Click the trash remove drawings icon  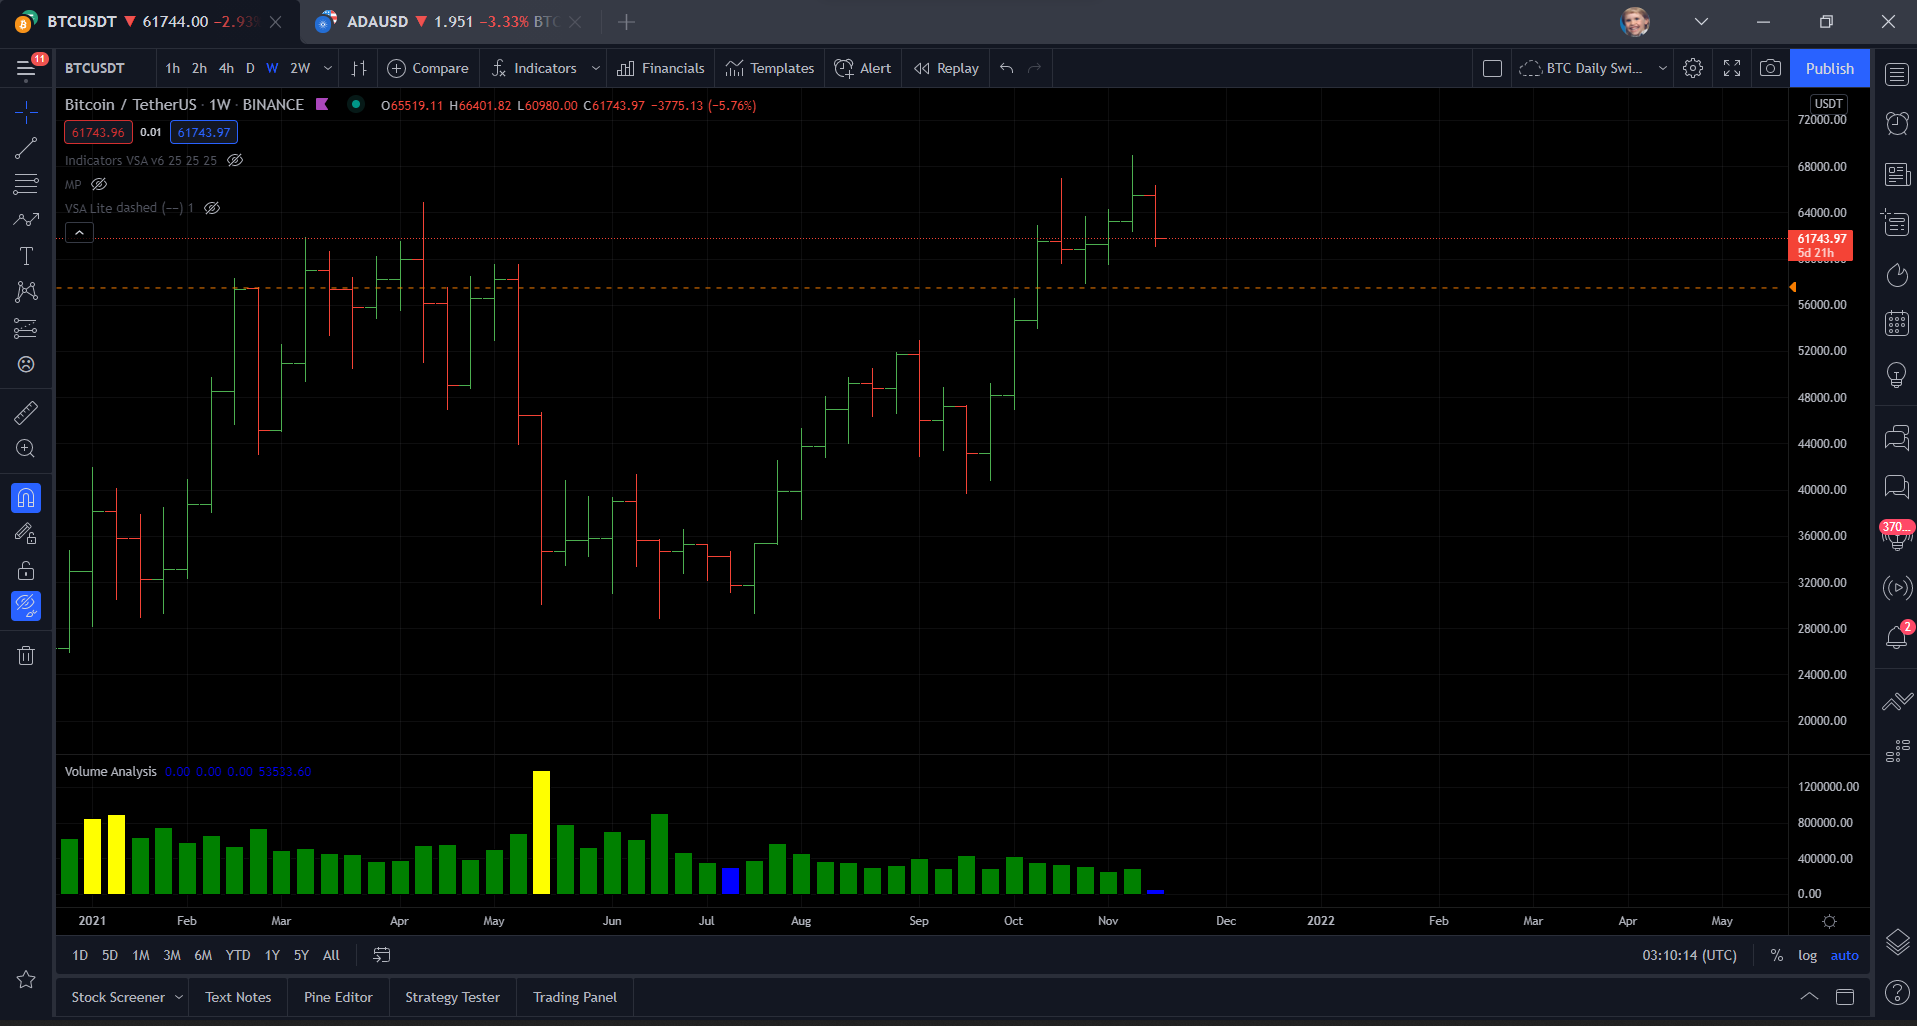(x=26, y=655)
